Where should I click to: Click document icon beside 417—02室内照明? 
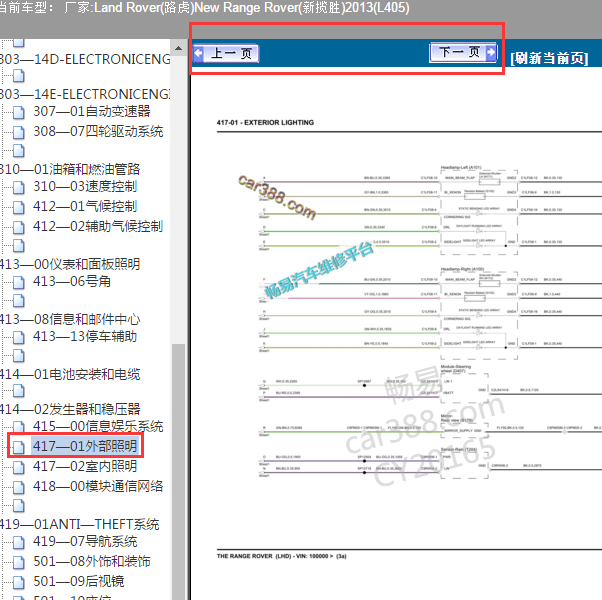[x=18, y=467]
